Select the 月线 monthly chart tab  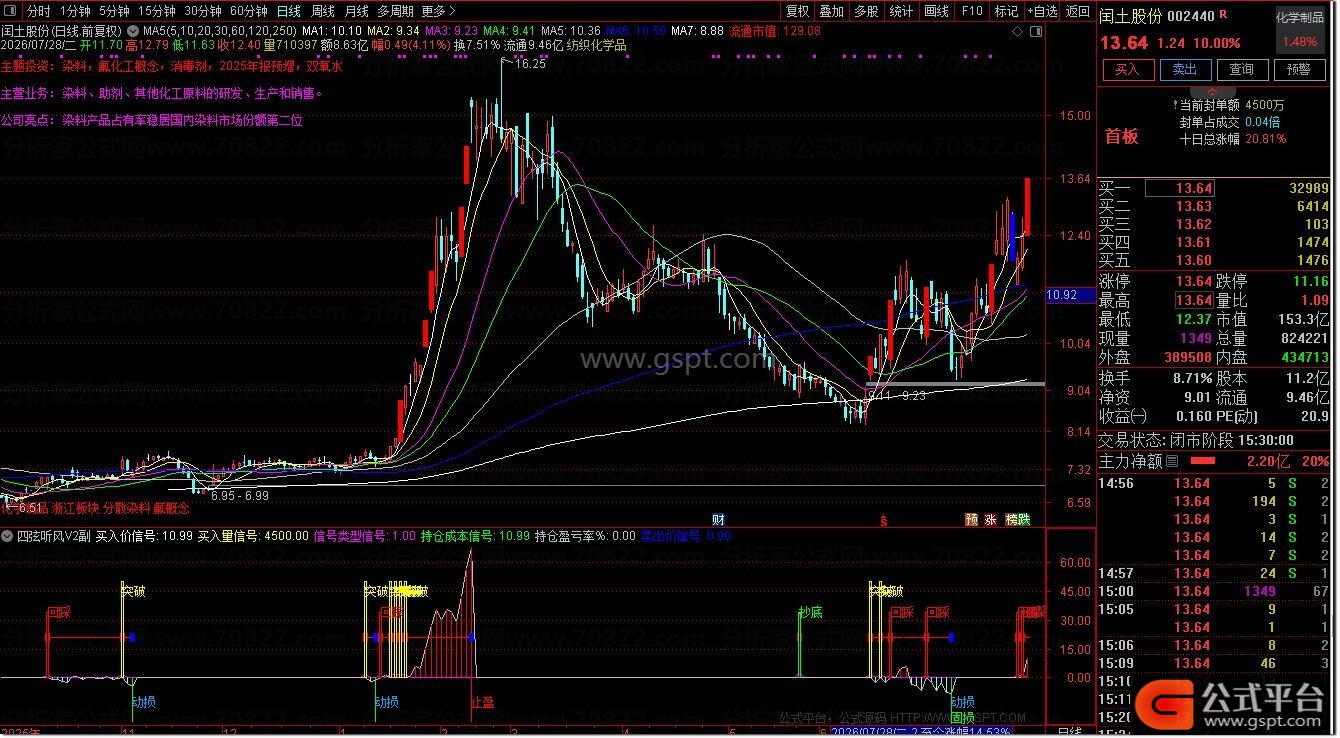(x=356, y=11)
